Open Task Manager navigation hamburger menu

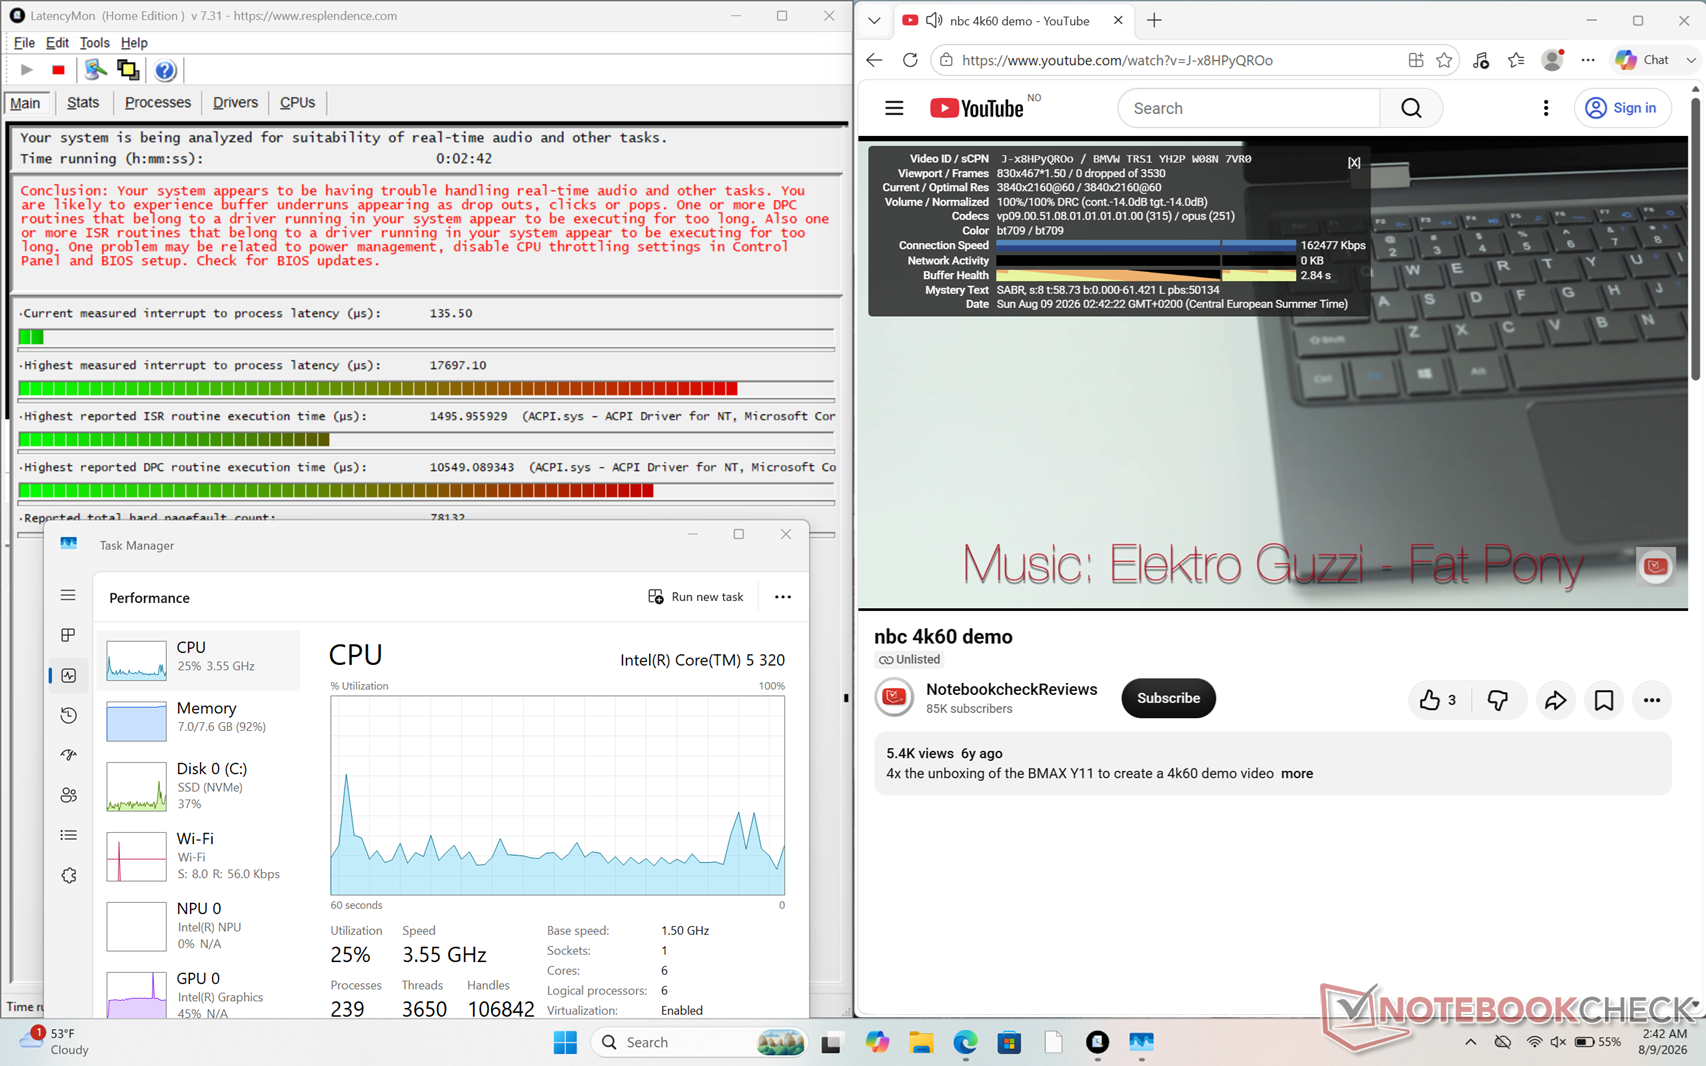point(68,595)
